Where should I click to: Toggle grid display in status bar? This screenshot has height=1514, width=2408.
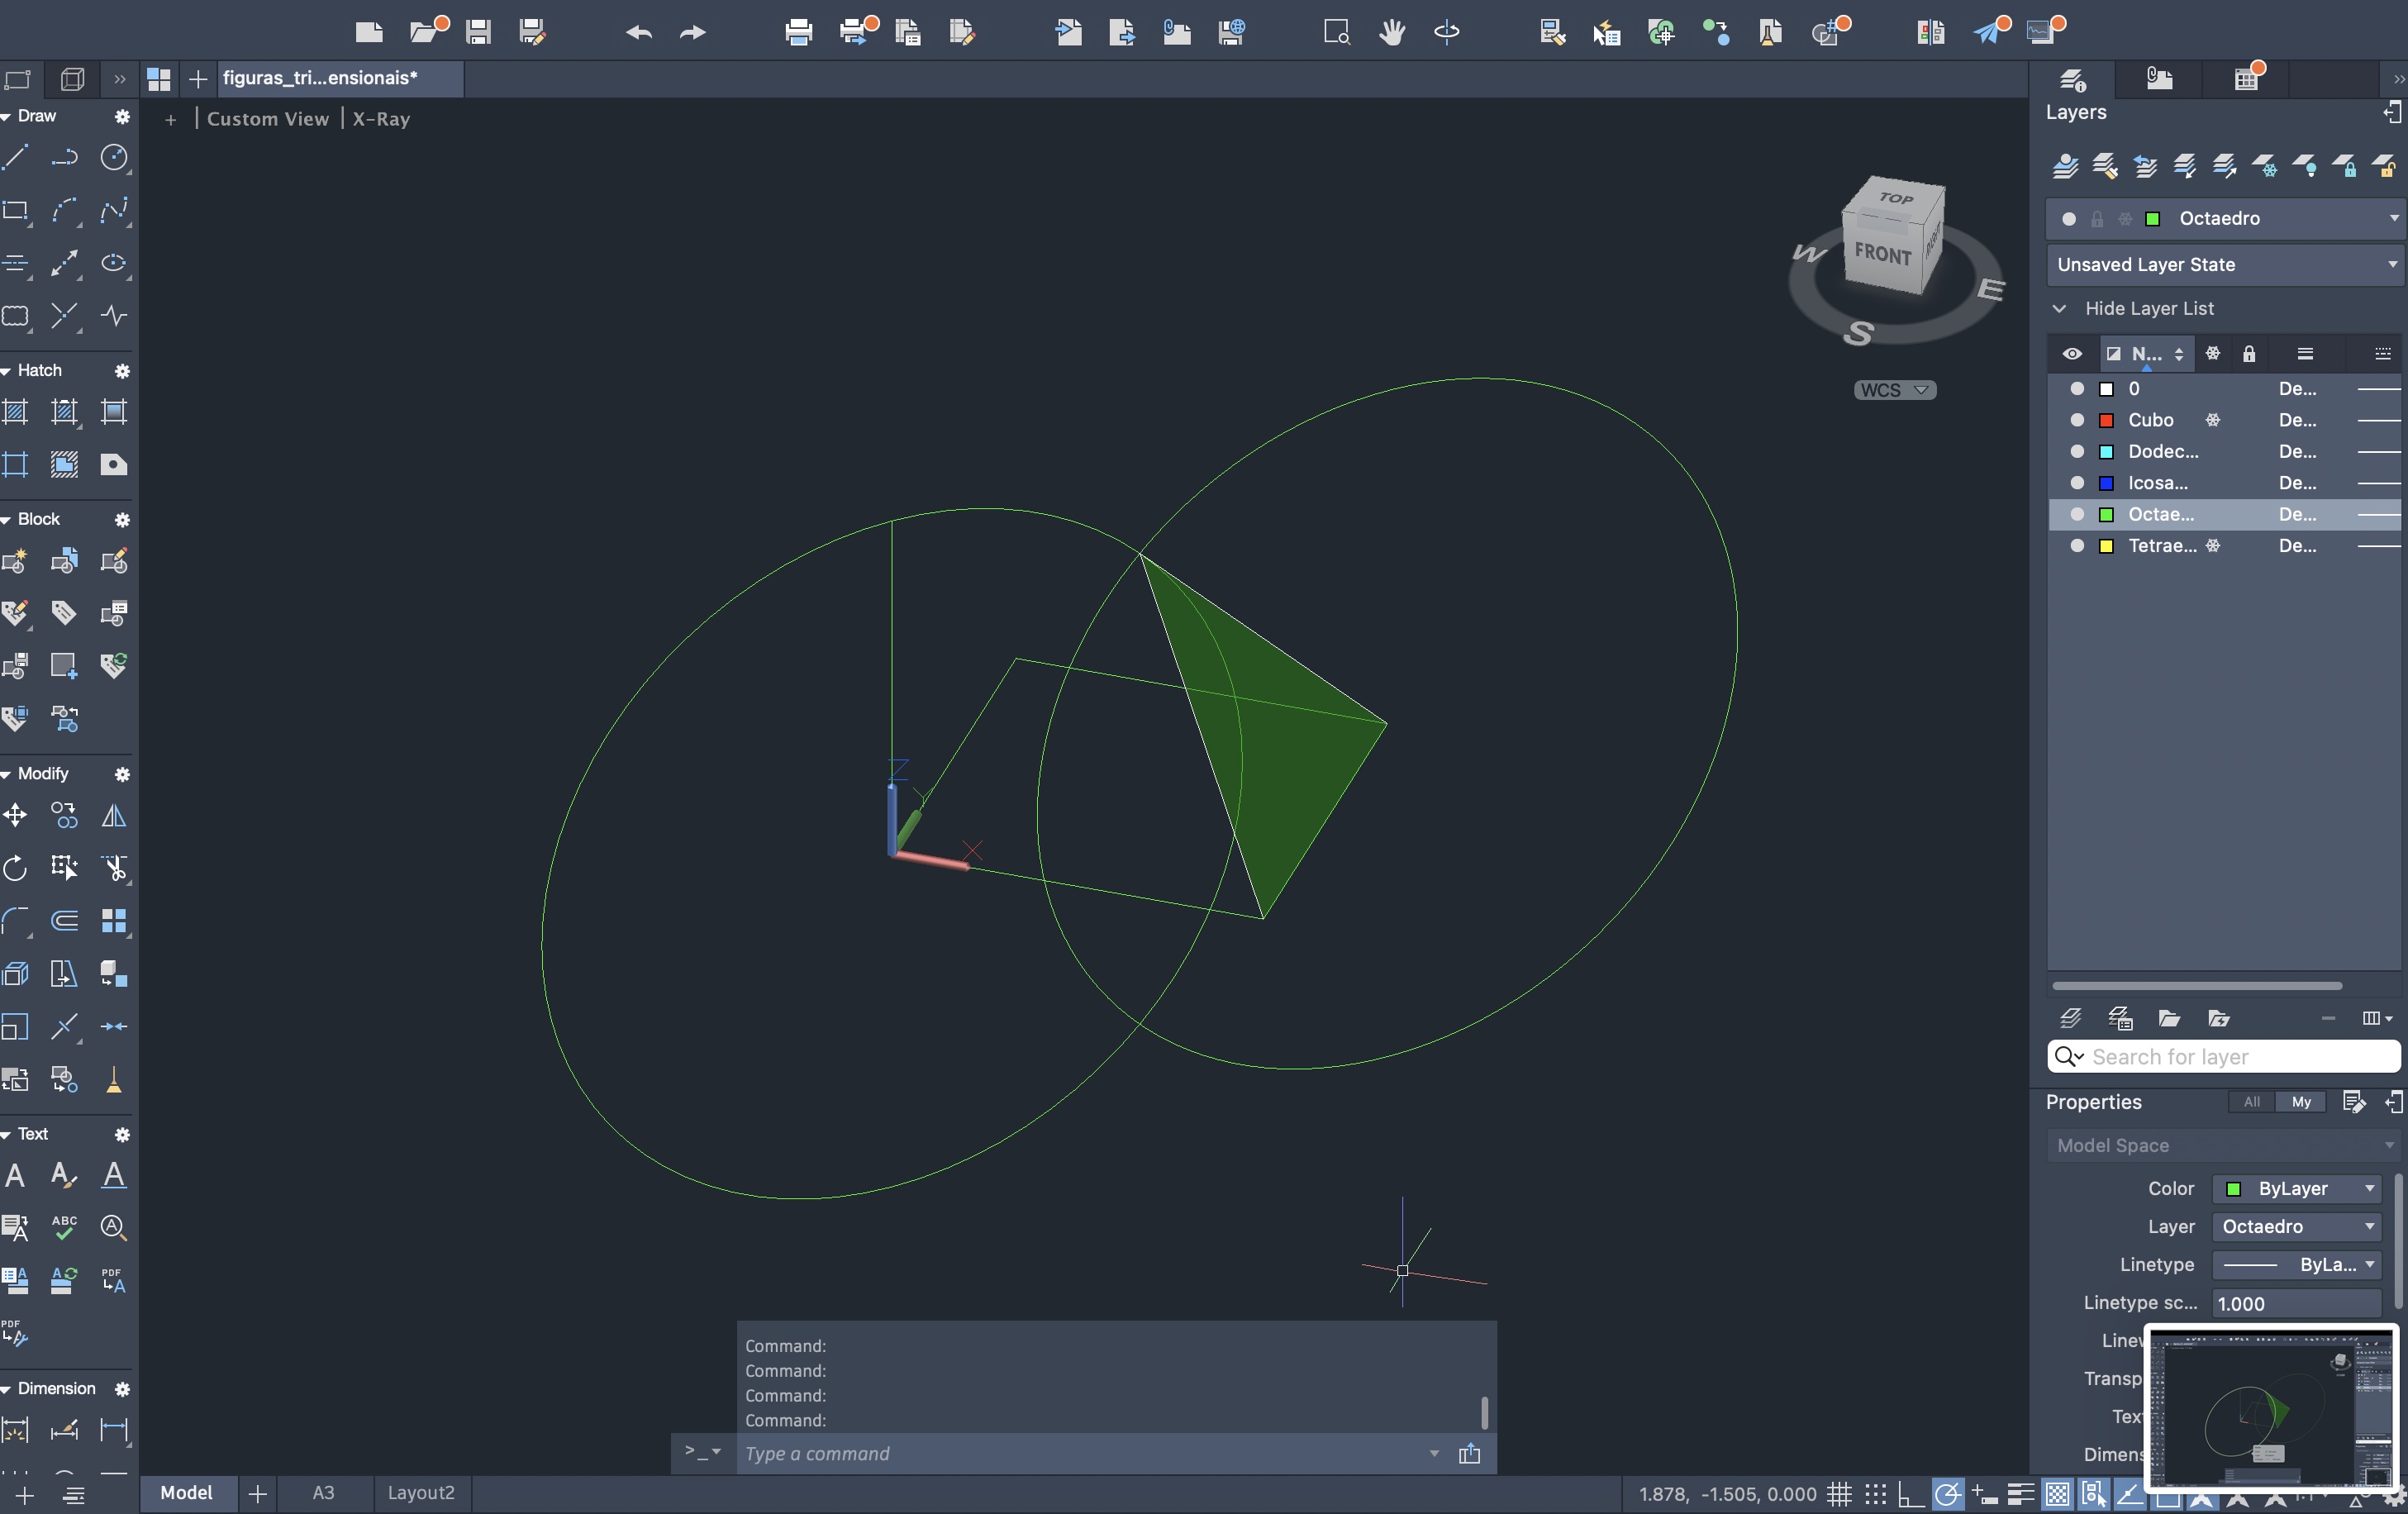pyautogui.click(x=1838, y=1494)
